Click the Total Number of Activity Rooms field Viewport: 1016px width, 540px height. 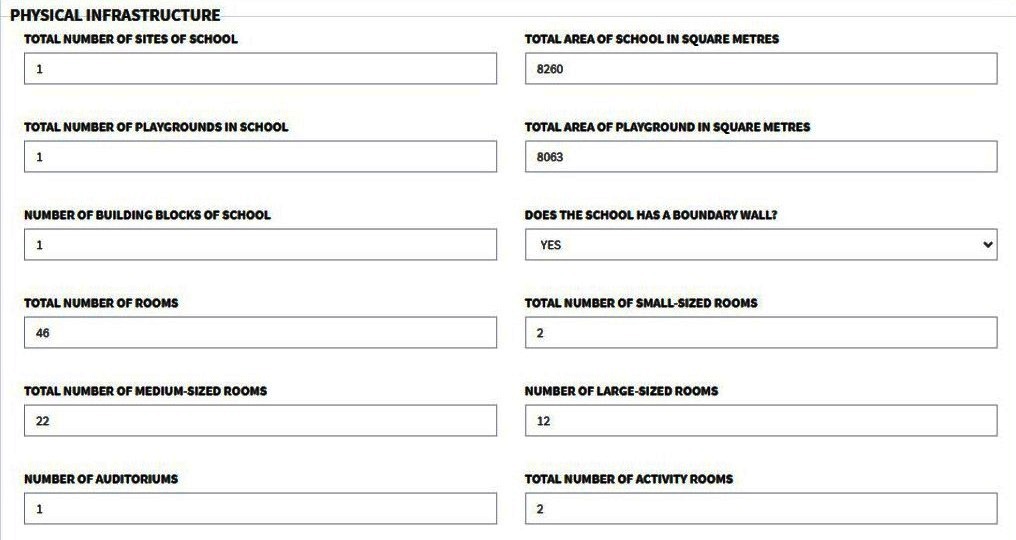[760, 509]
